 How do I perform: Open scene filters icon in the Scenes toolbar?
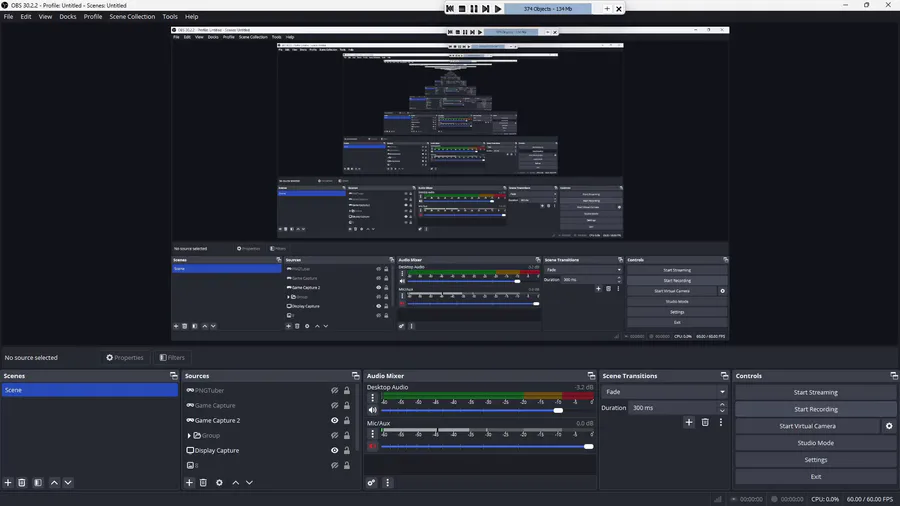click(38, 482)
